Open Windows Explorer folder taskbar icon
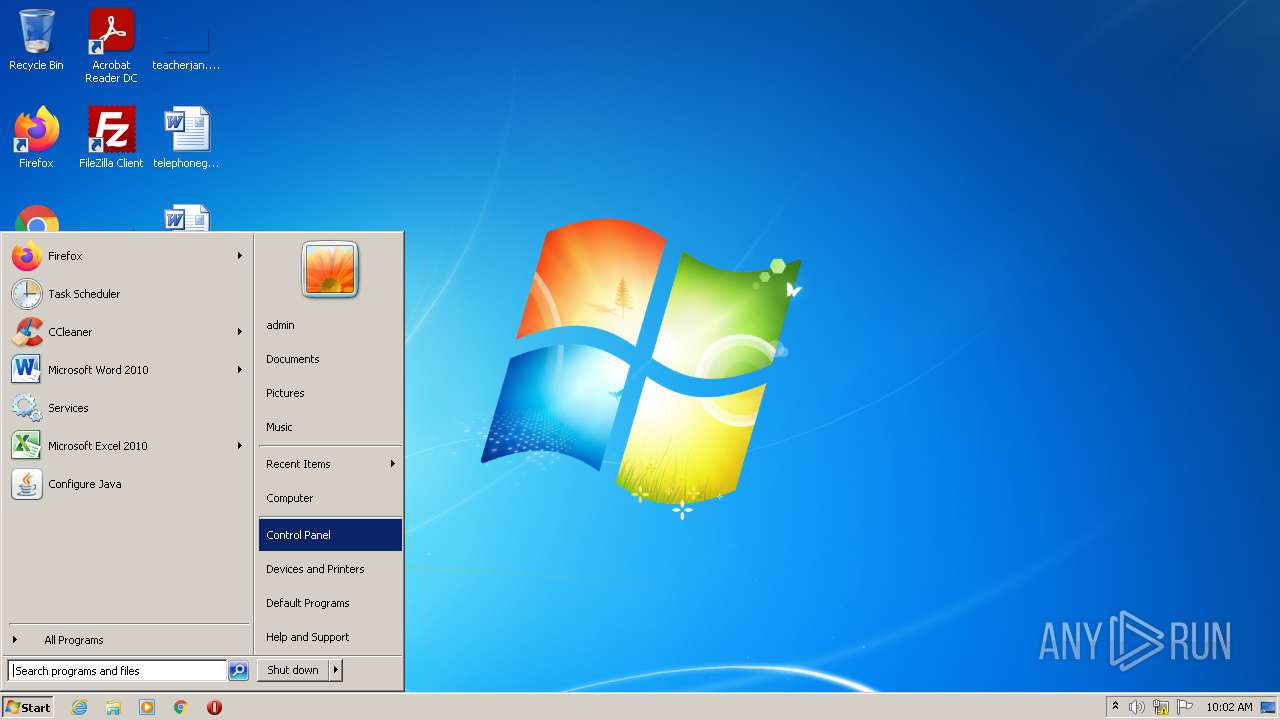Screen dimensions: 1280x720 113,707
